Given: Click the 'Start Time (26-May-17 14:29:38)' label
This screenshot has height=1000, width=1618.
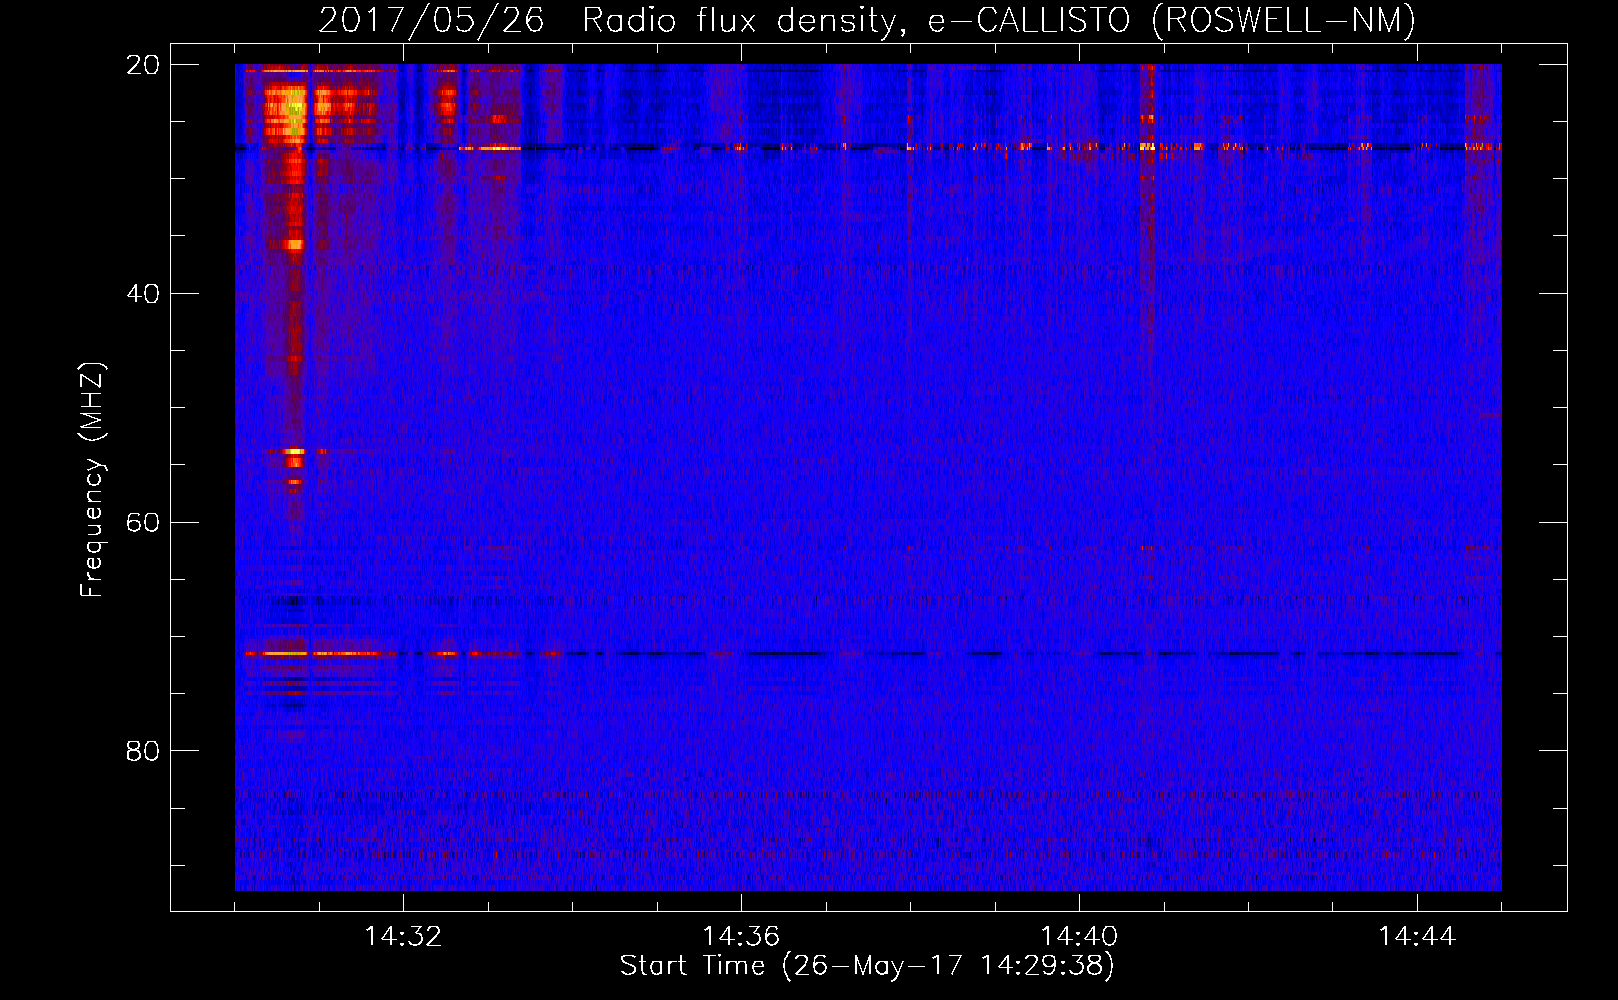Looking at the screenshot, I should pos(867,966).
